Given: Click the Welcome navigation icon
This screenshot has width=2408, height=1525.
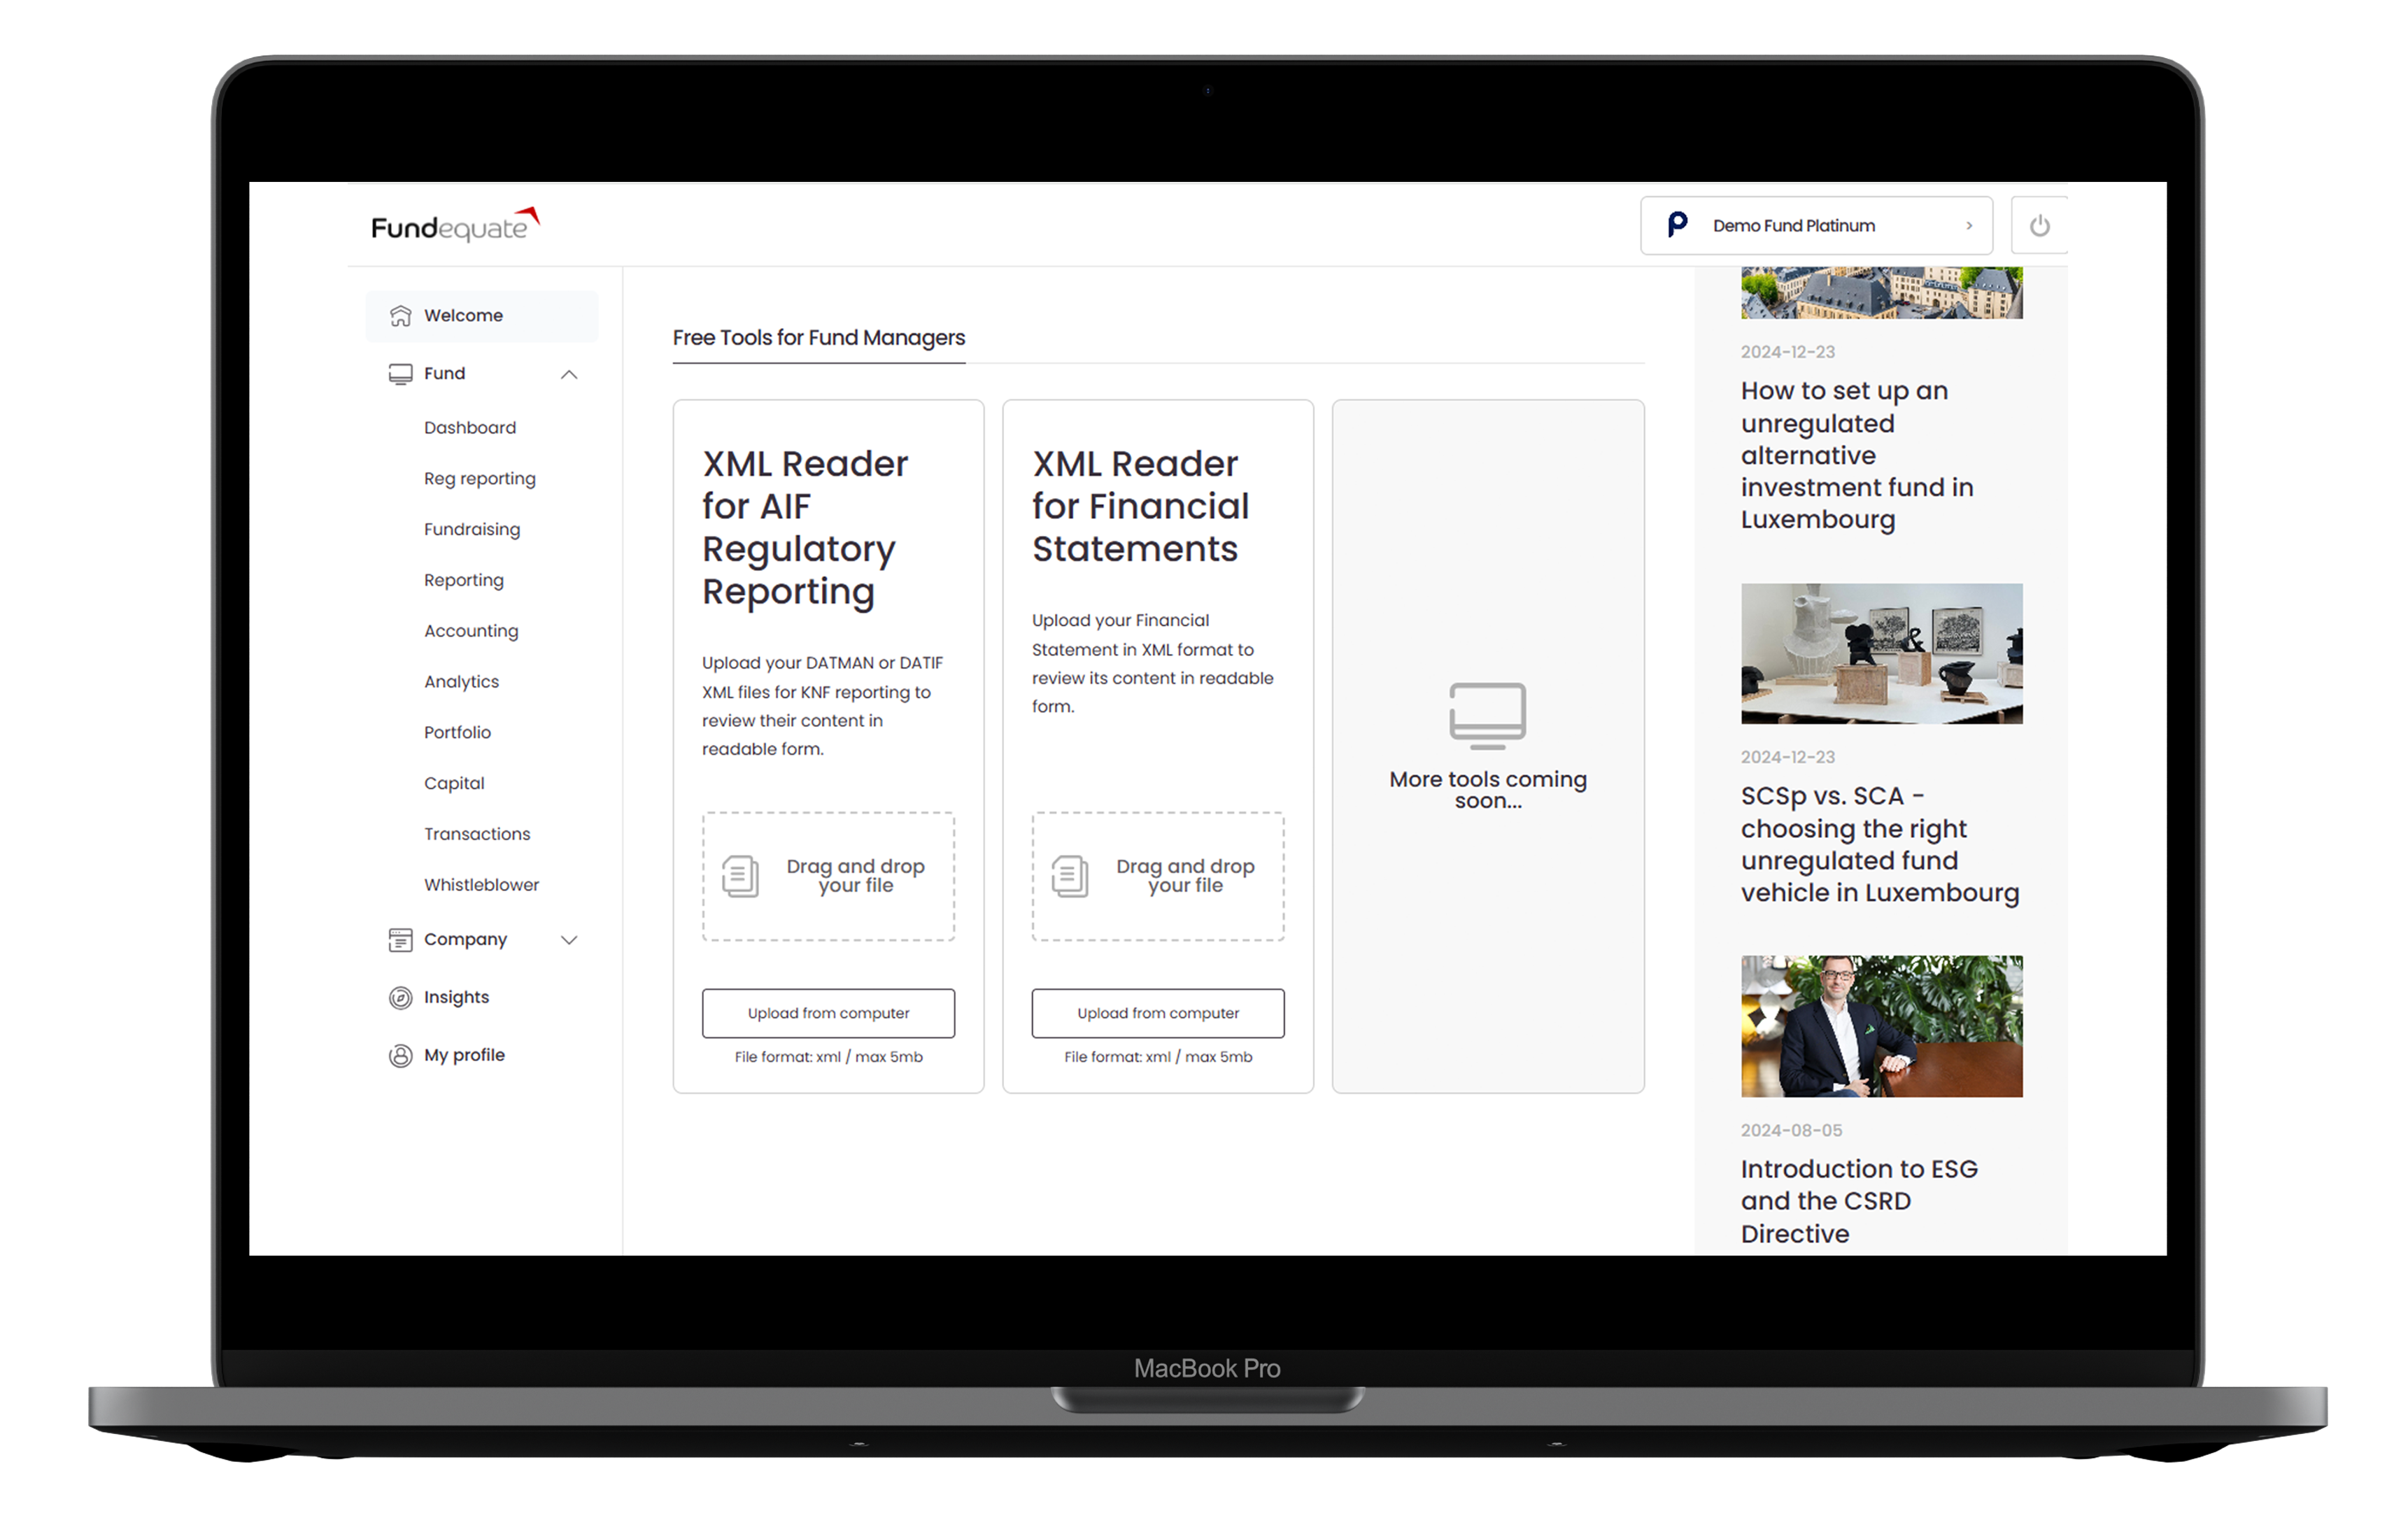Looking at the screenshot, I should [x=400, y=316].
